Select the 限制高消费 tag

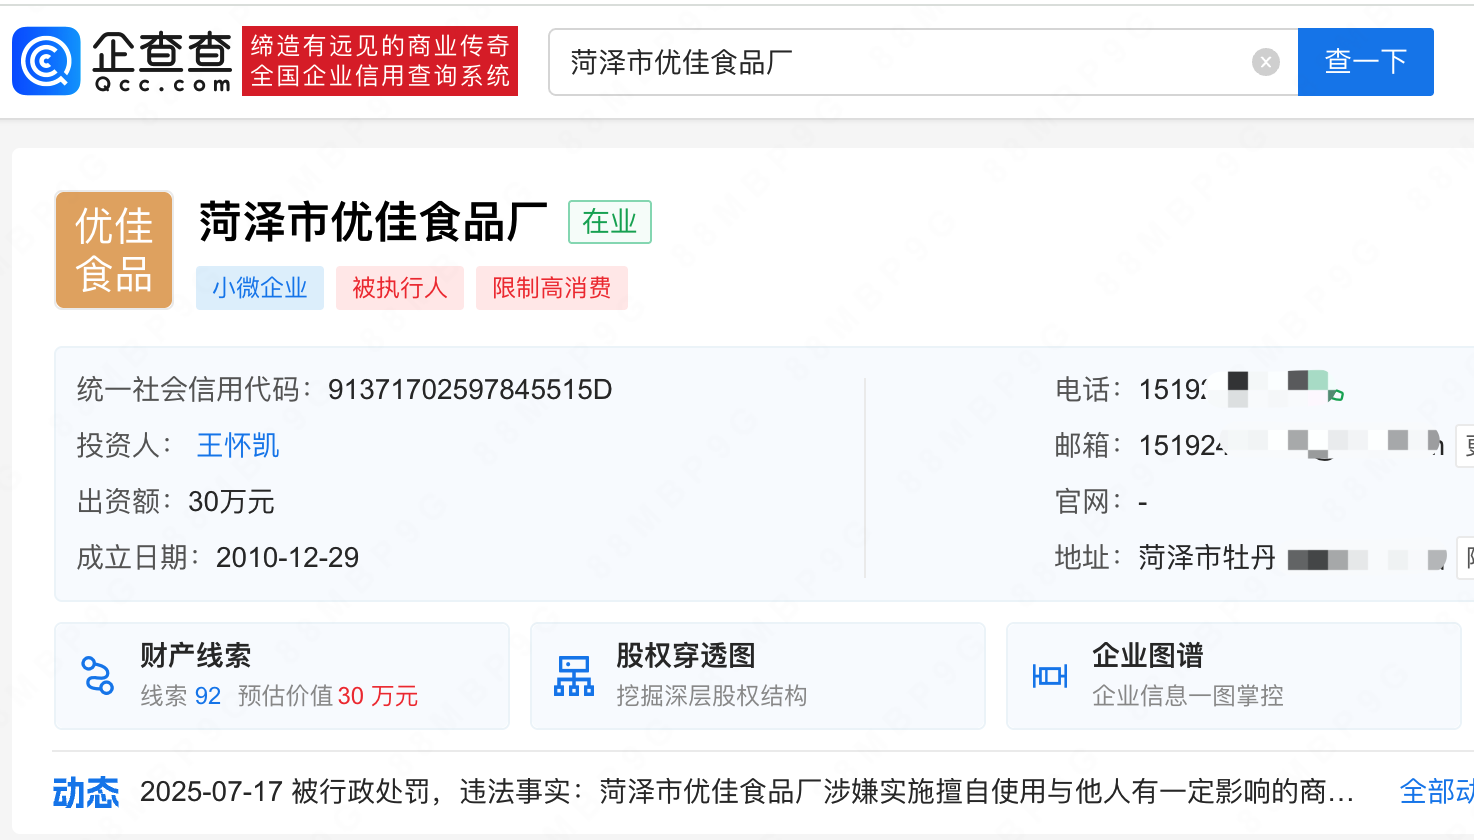[552, 288]
